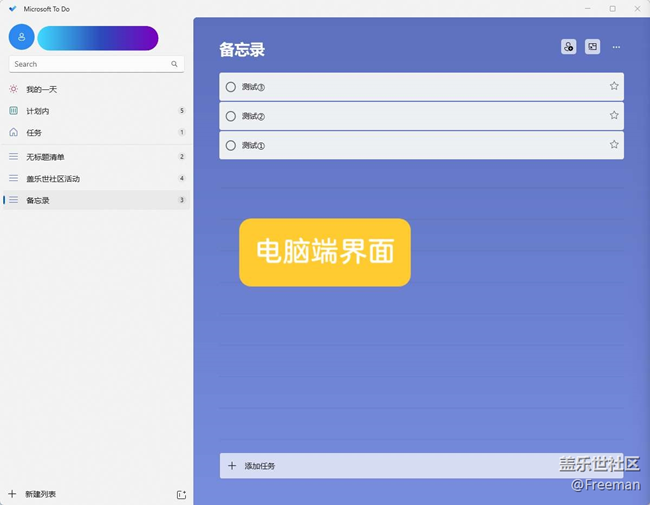Star the bottom task as important

tap(614, 145)
